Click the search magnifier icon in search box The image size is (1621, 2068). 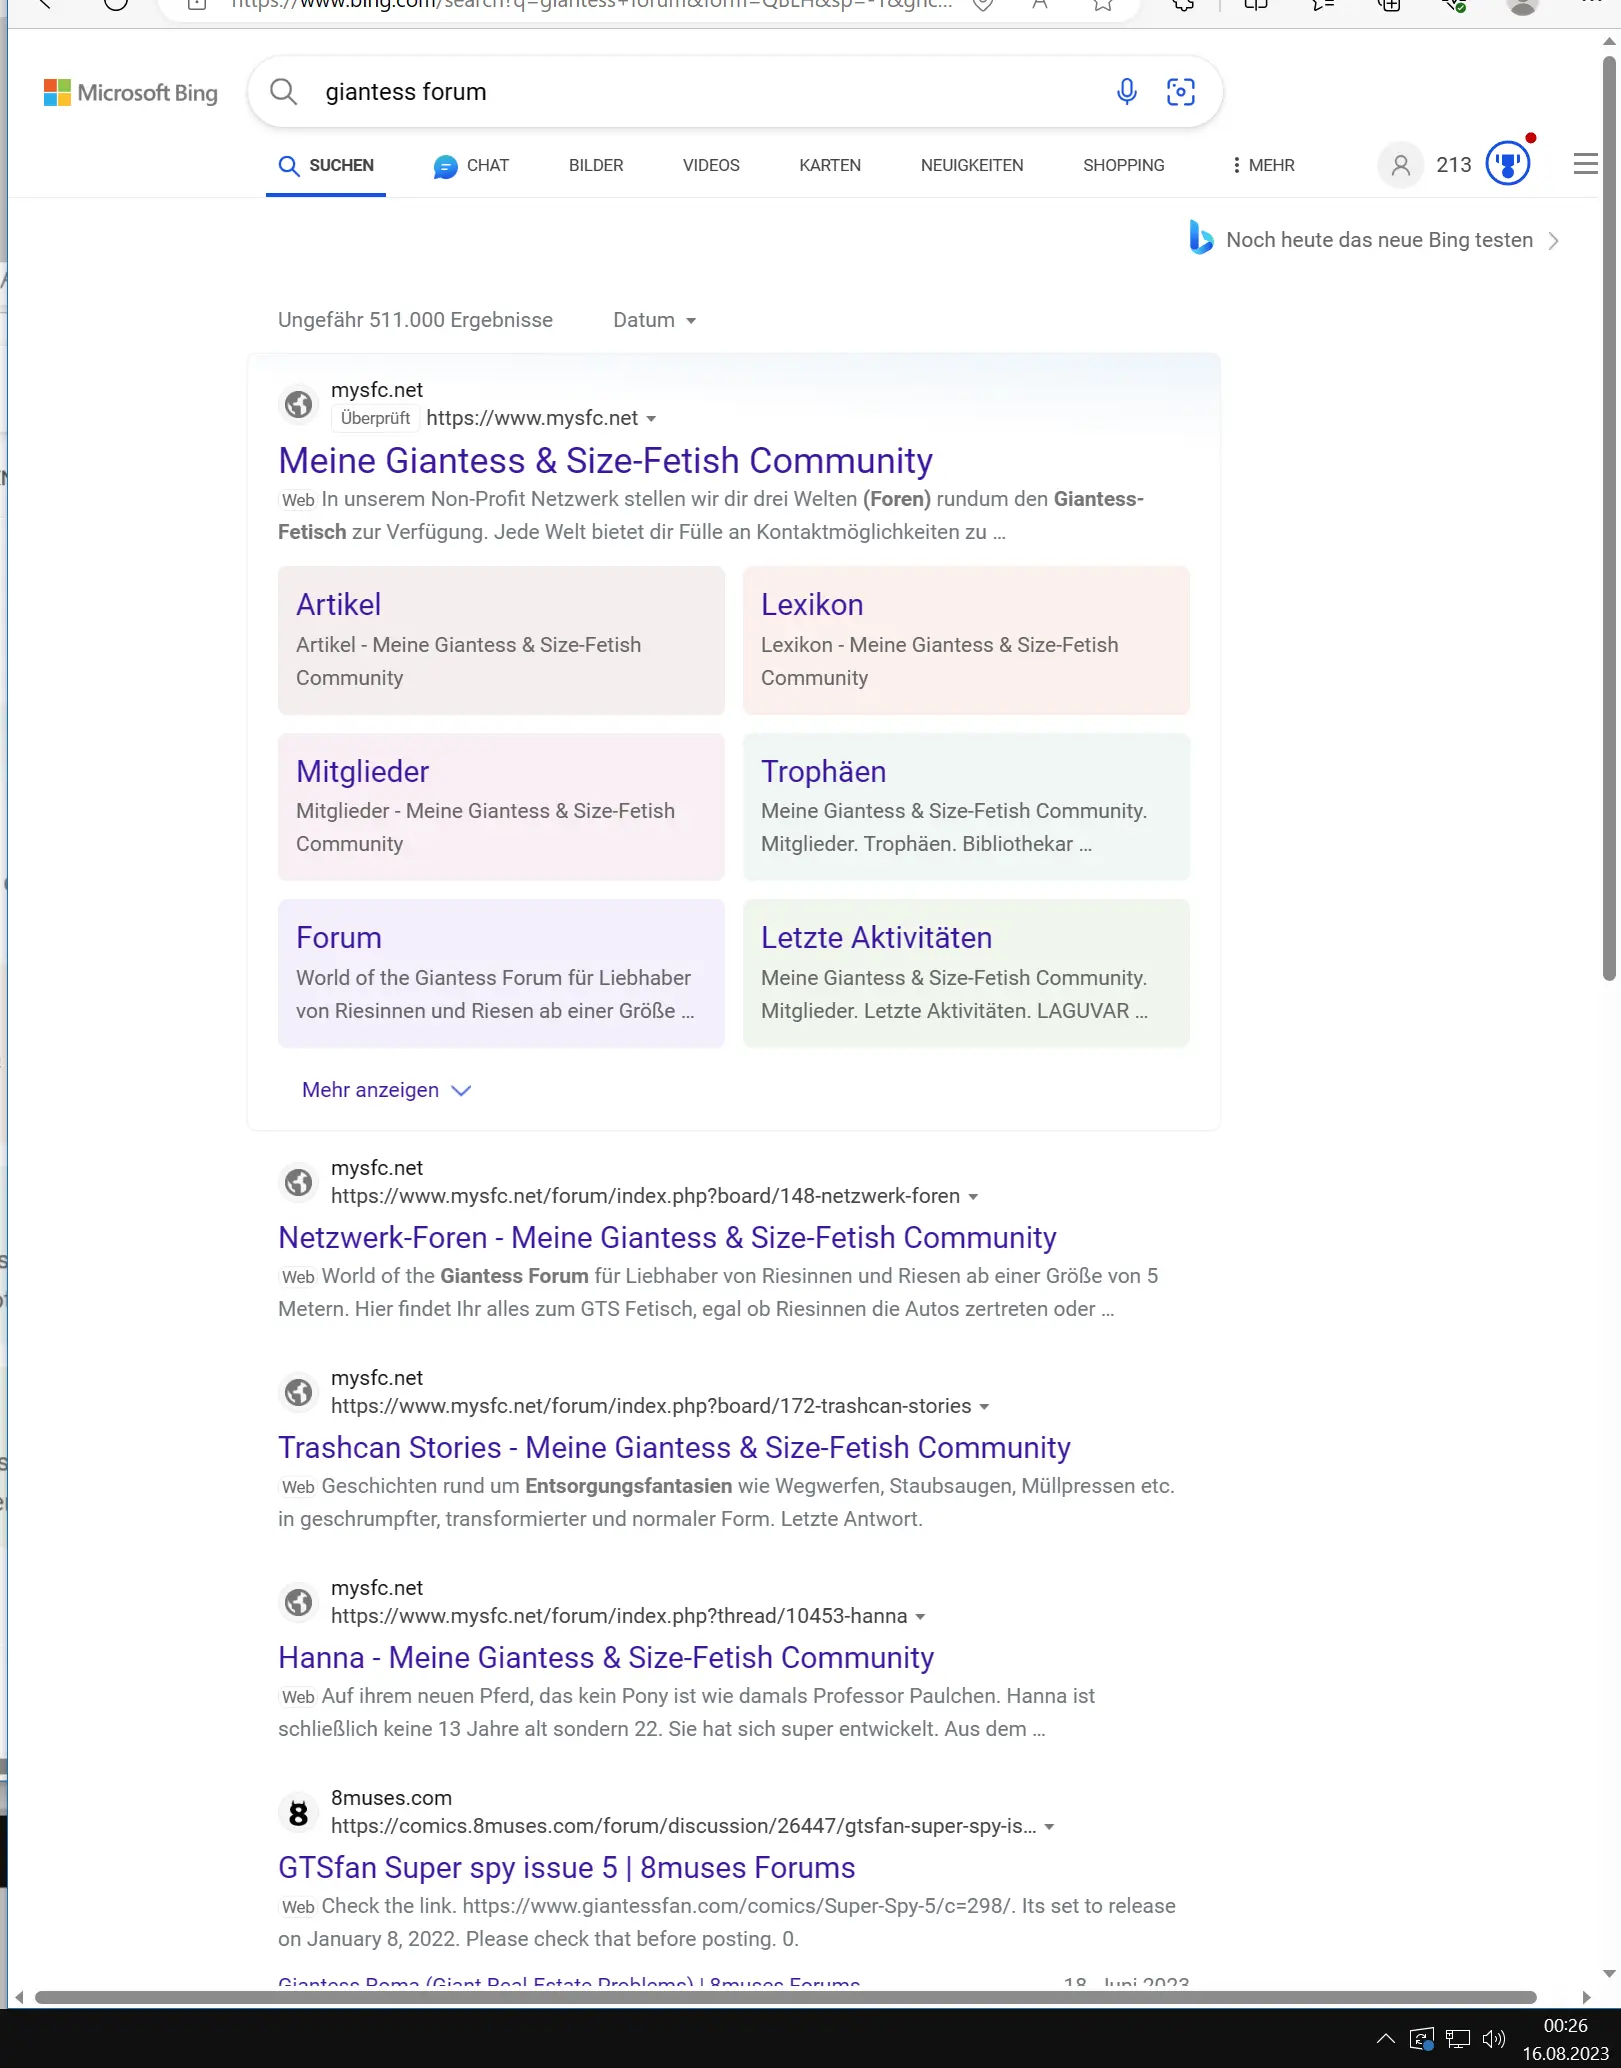click(284, 92)
